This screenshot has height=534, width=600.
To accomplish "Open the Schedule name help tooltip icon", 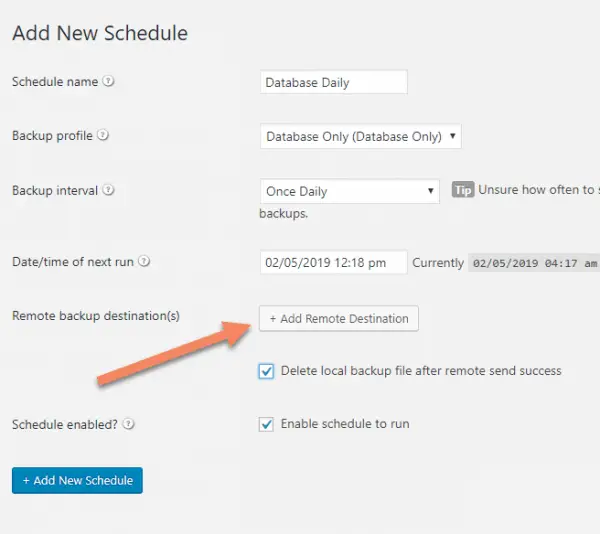I will (109, 81).
